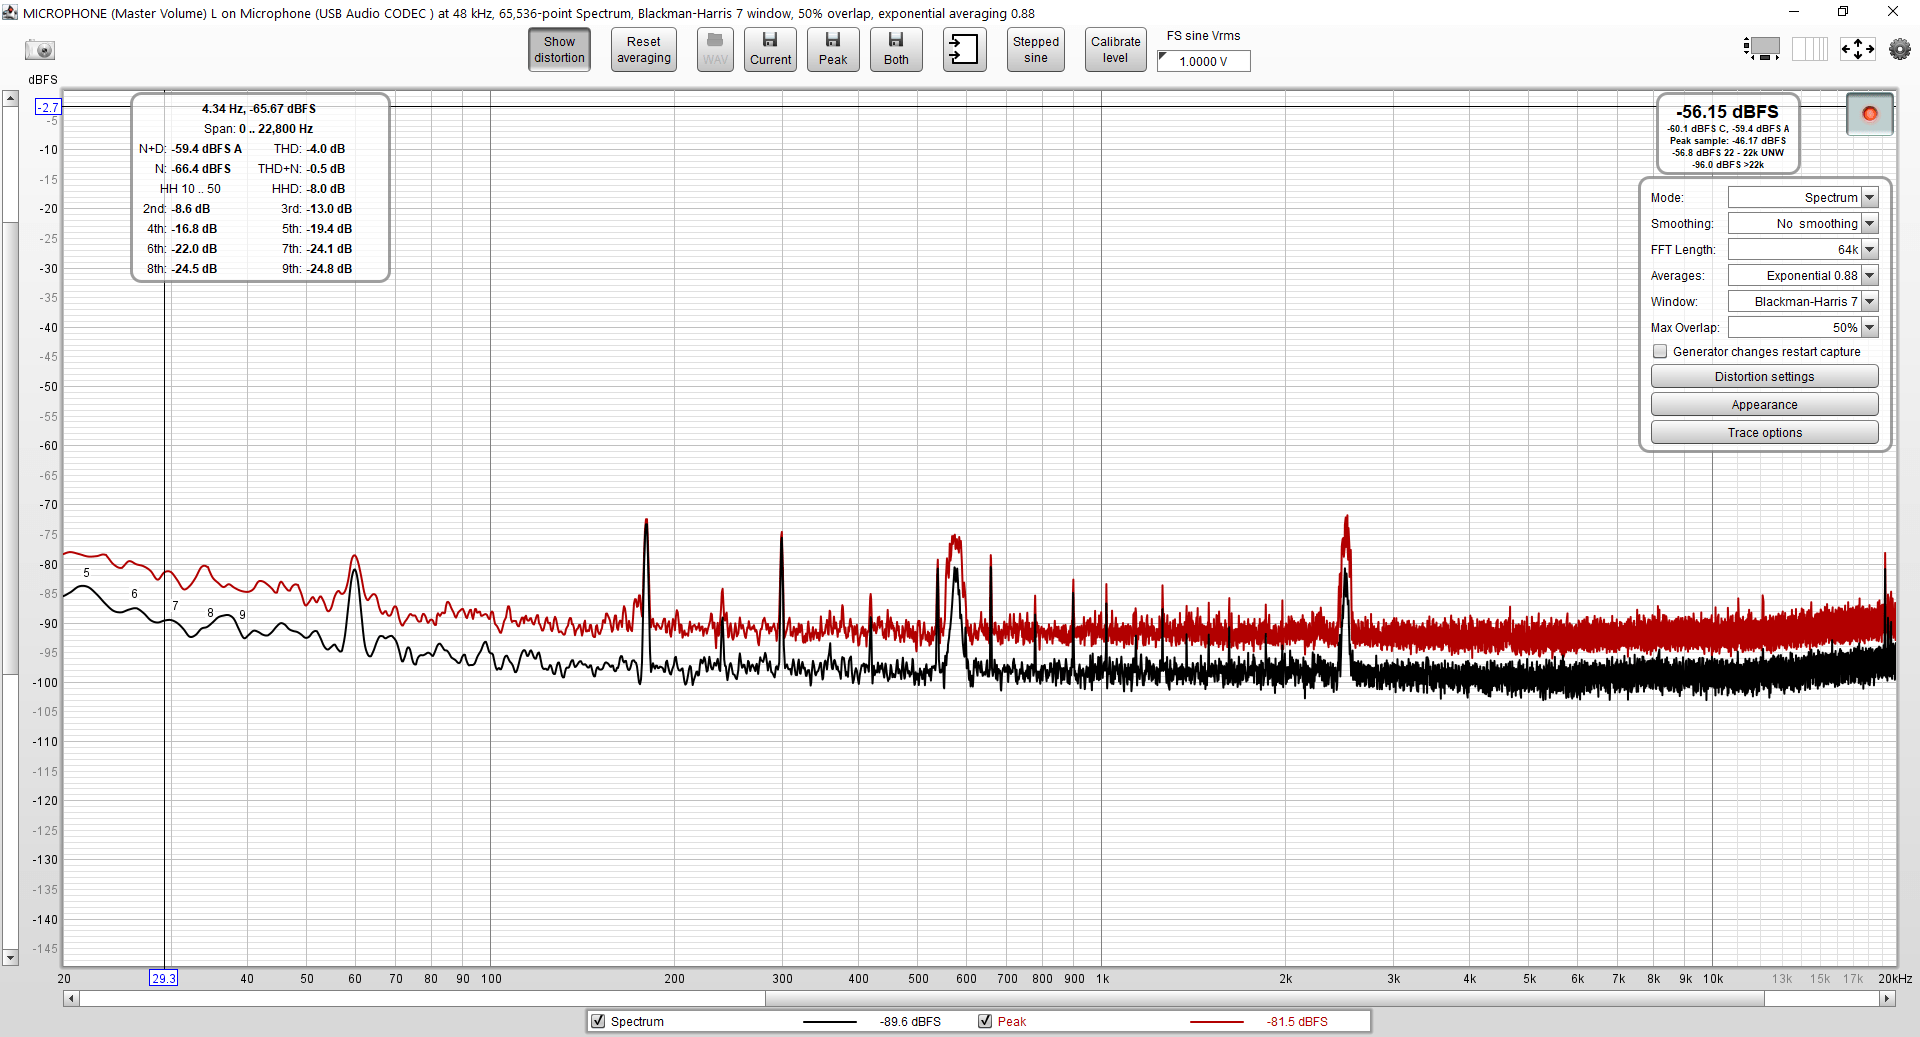Click the -56.15 dBFS level readout

1727,112
